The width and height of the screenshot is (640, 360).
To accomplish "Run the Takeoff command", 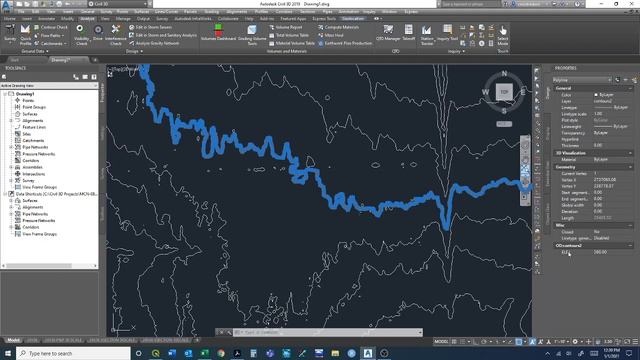I will [409, 33].
